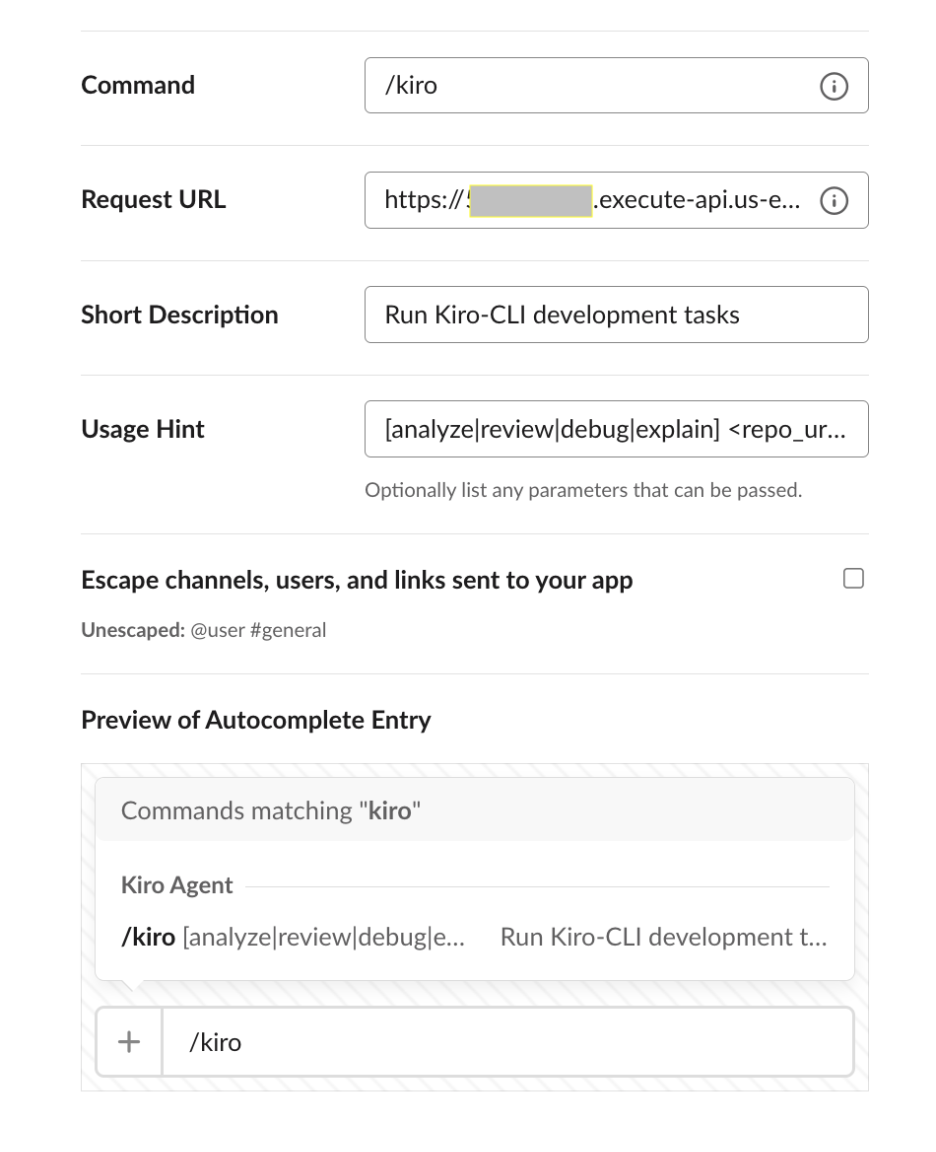This screenshot has height=1152, width=936.
Task: Focus the Command input containing /kiro
Action: click(616, 85)
